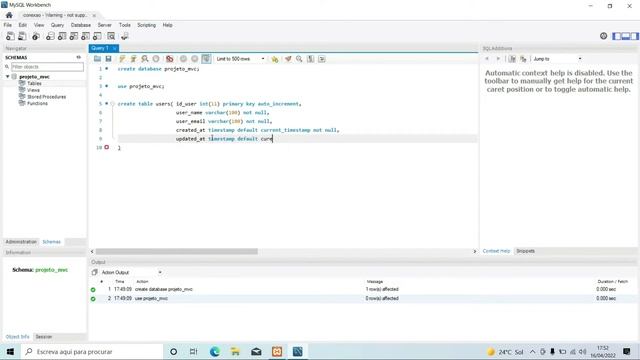Close the Query 1 tab
Screen dimensions: 640x360
point(115,48)
